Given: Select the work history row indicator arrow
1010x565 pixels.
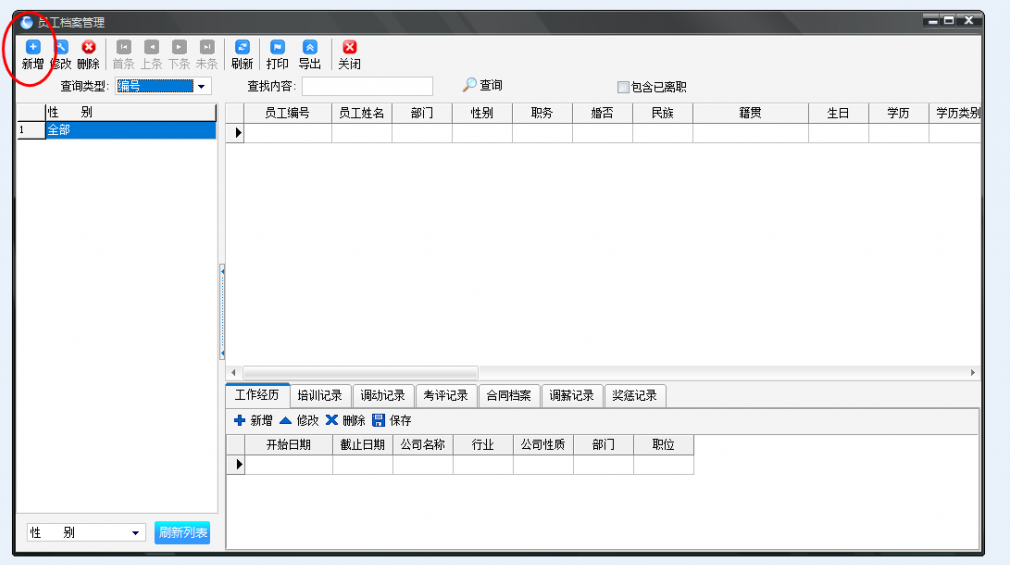Looking at the screenshot, I should 238,464.
